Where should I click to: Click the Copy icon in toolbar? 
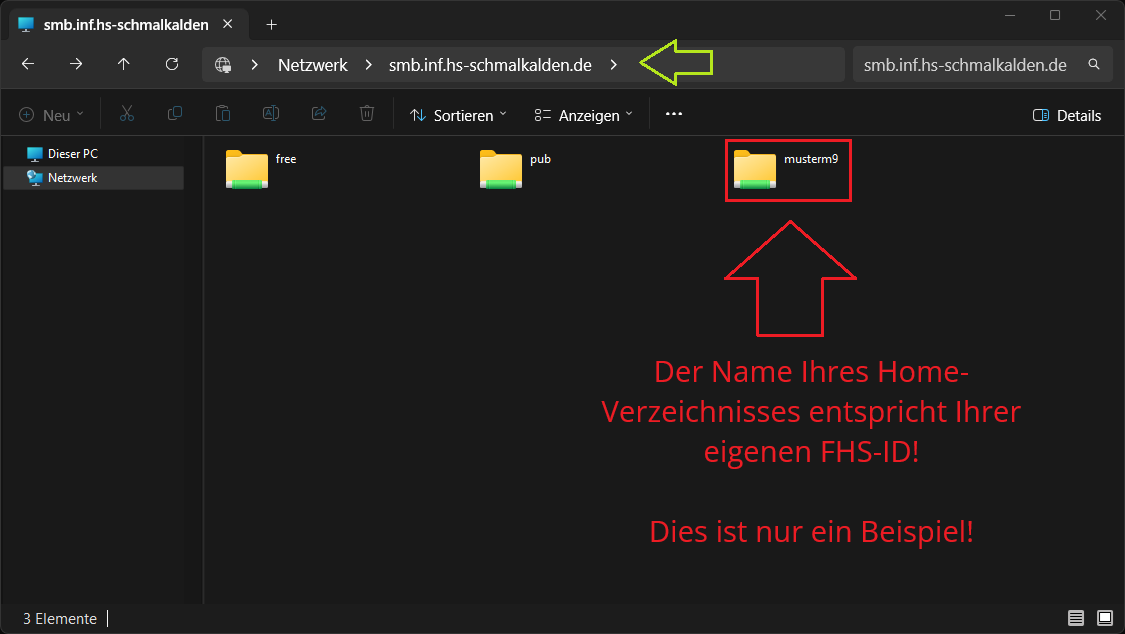175,115
